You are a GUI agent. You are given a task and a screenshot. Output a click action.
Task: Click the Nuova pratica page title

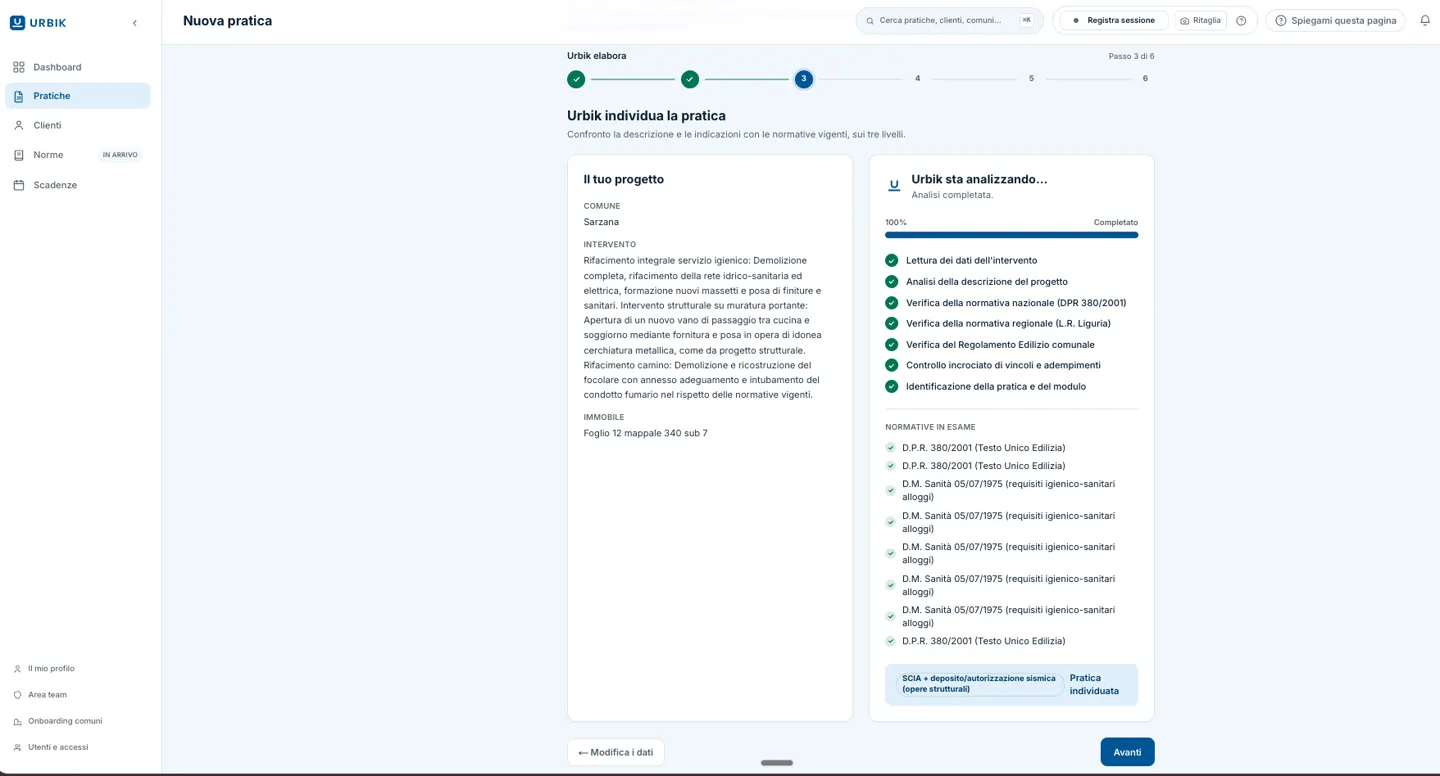pos(227,21)
